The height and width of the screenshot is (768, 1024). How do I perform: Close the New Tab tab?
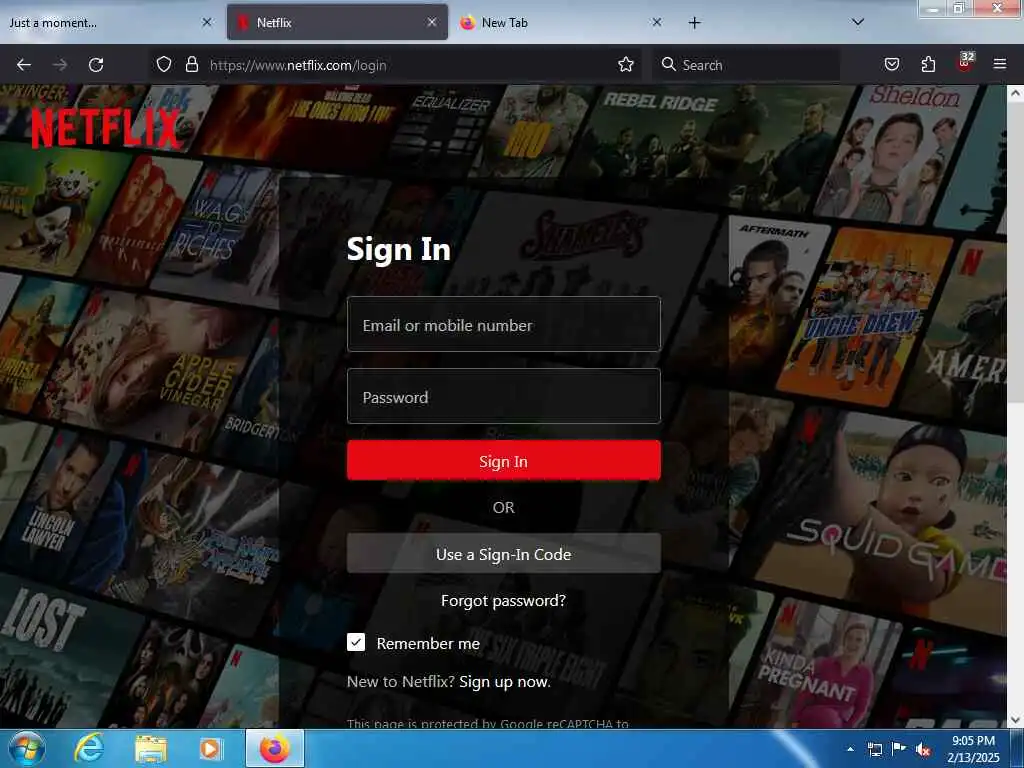[x=657, y=22]
